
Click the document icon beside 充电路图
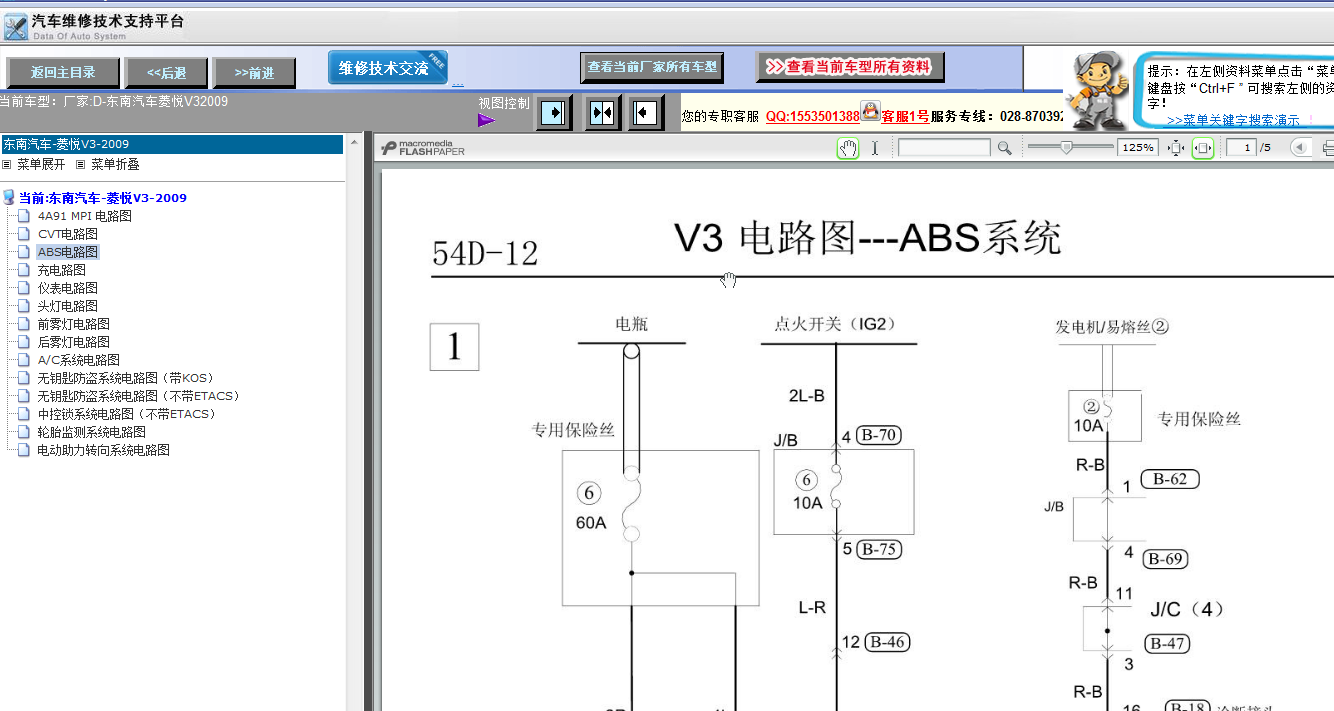point(25,270)
